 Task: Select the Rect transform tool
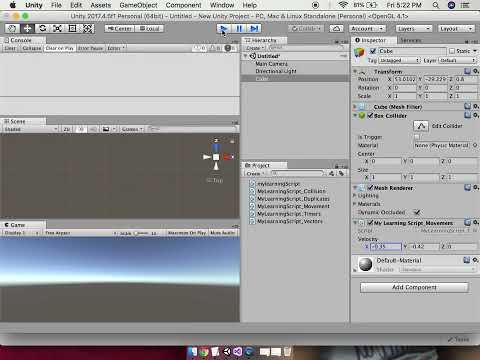[x=72, y=28]
